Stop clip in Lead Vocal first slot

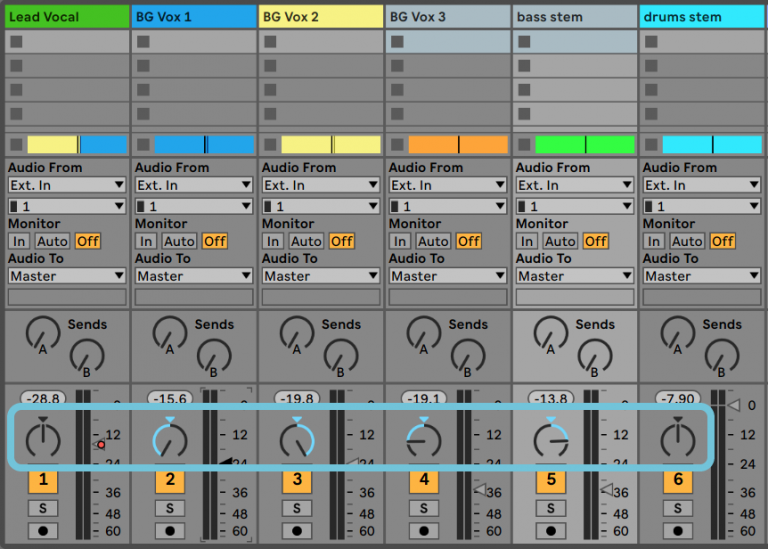(x=17, y=42)
